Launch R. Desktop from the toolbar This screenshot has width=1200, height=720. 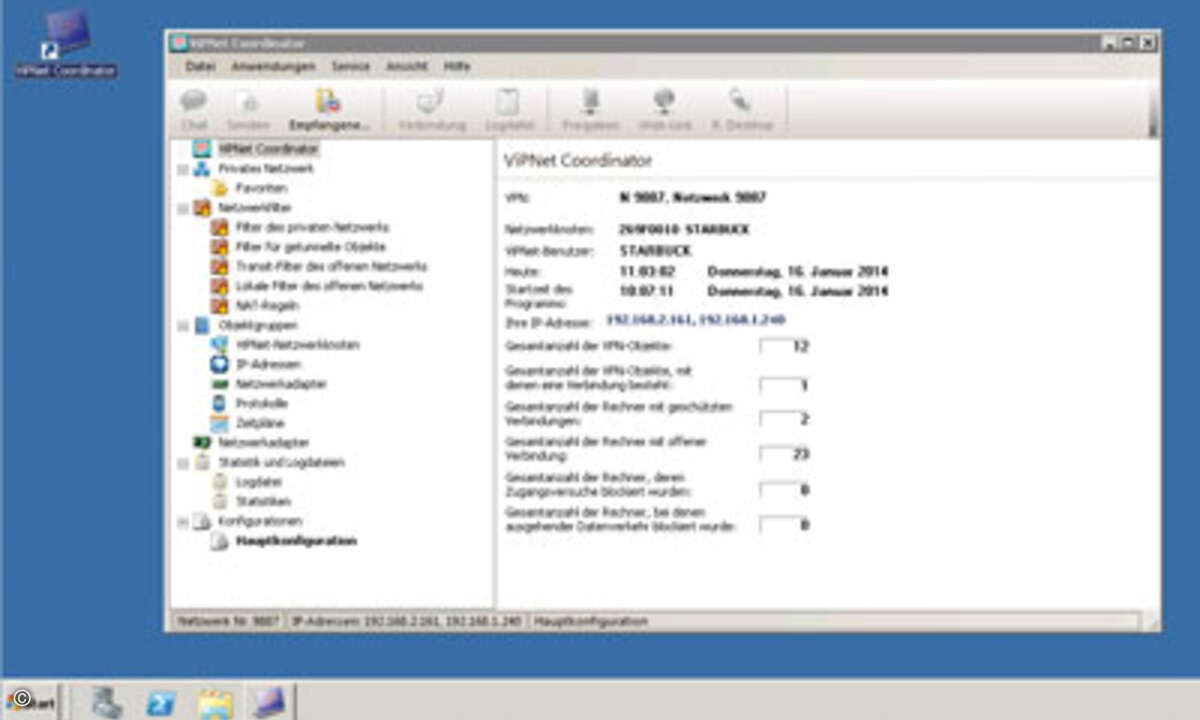pos(742,110)
